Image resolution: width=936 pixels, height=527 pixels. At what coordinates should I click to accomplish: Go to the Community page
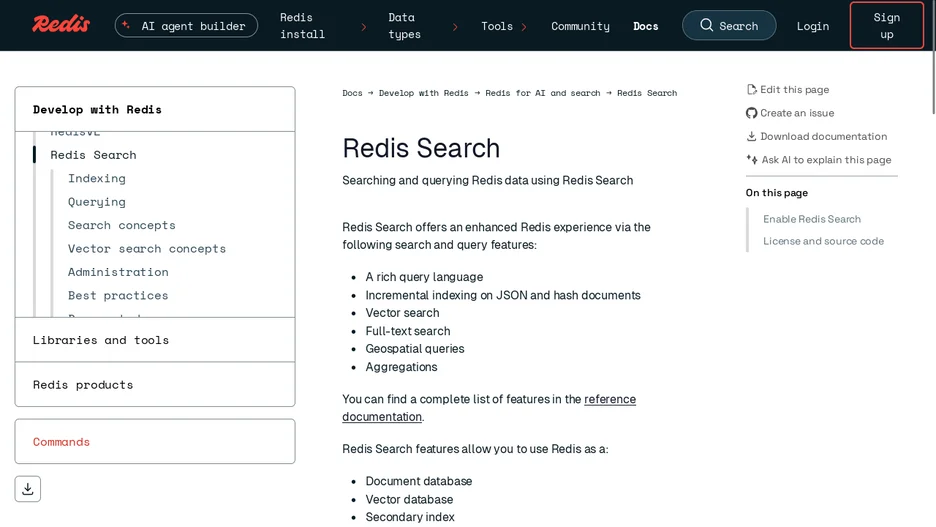[580, 26]
